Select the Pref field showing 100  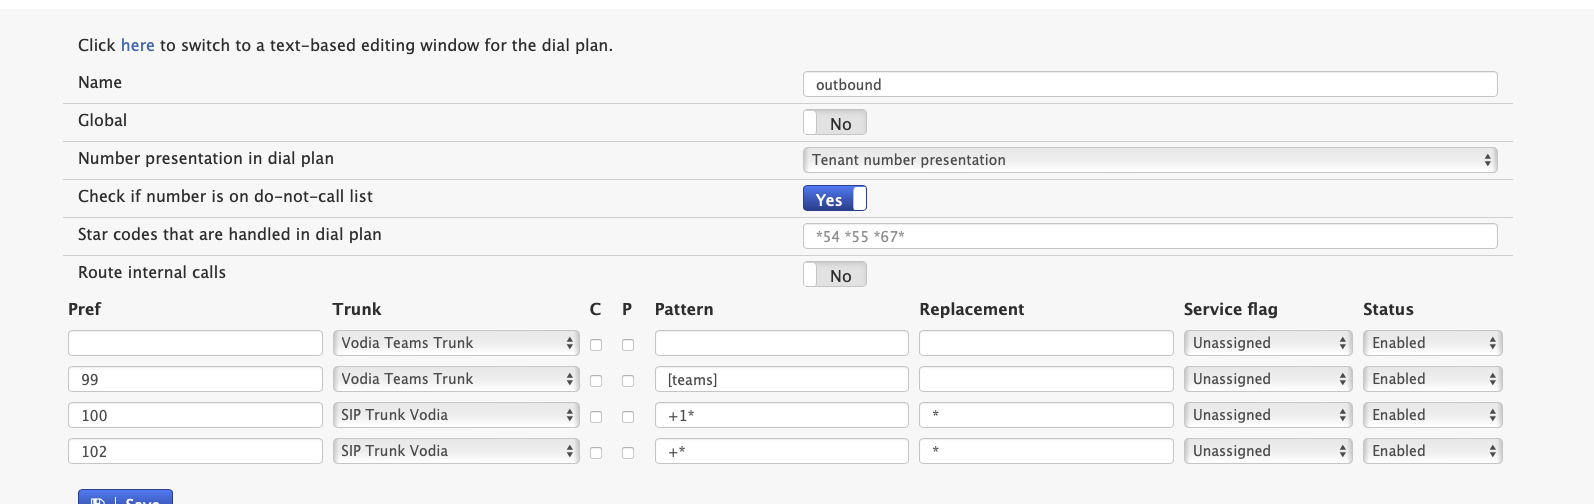coord(195,415)
